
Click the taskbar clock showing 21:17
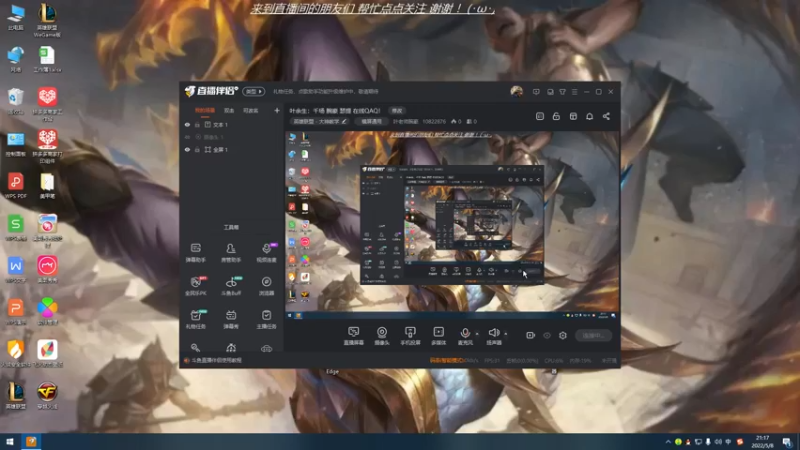[x=762, y=442]
